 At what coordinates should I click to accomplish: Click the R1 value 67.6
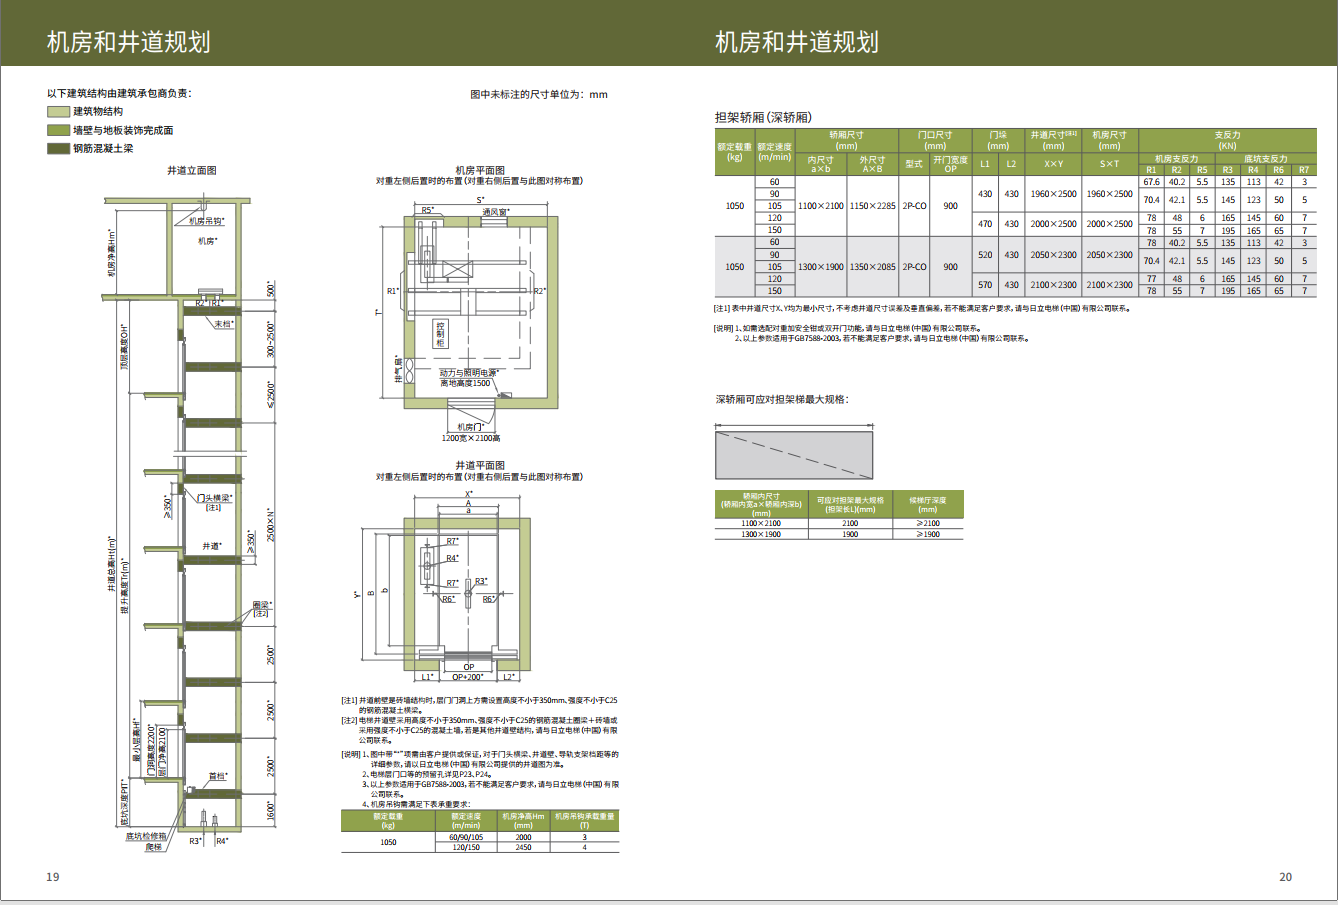tap(1151, 182)
